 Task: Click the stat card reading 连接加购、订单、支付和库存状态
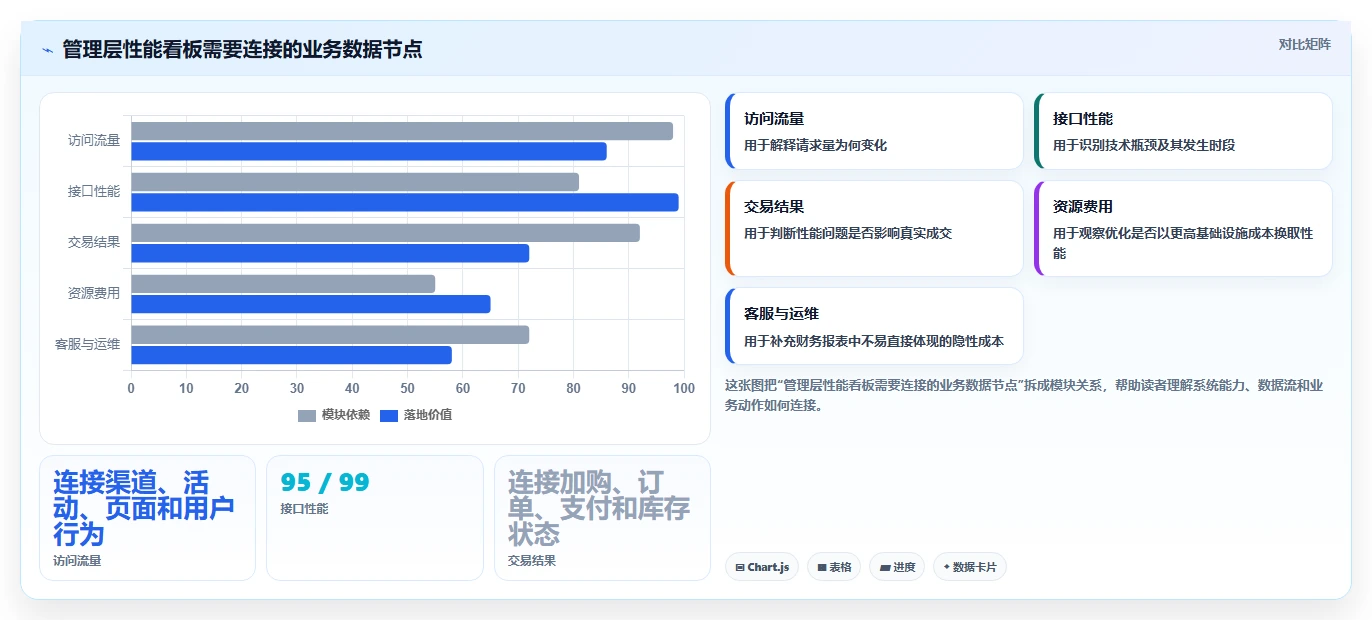click(602, 518)
